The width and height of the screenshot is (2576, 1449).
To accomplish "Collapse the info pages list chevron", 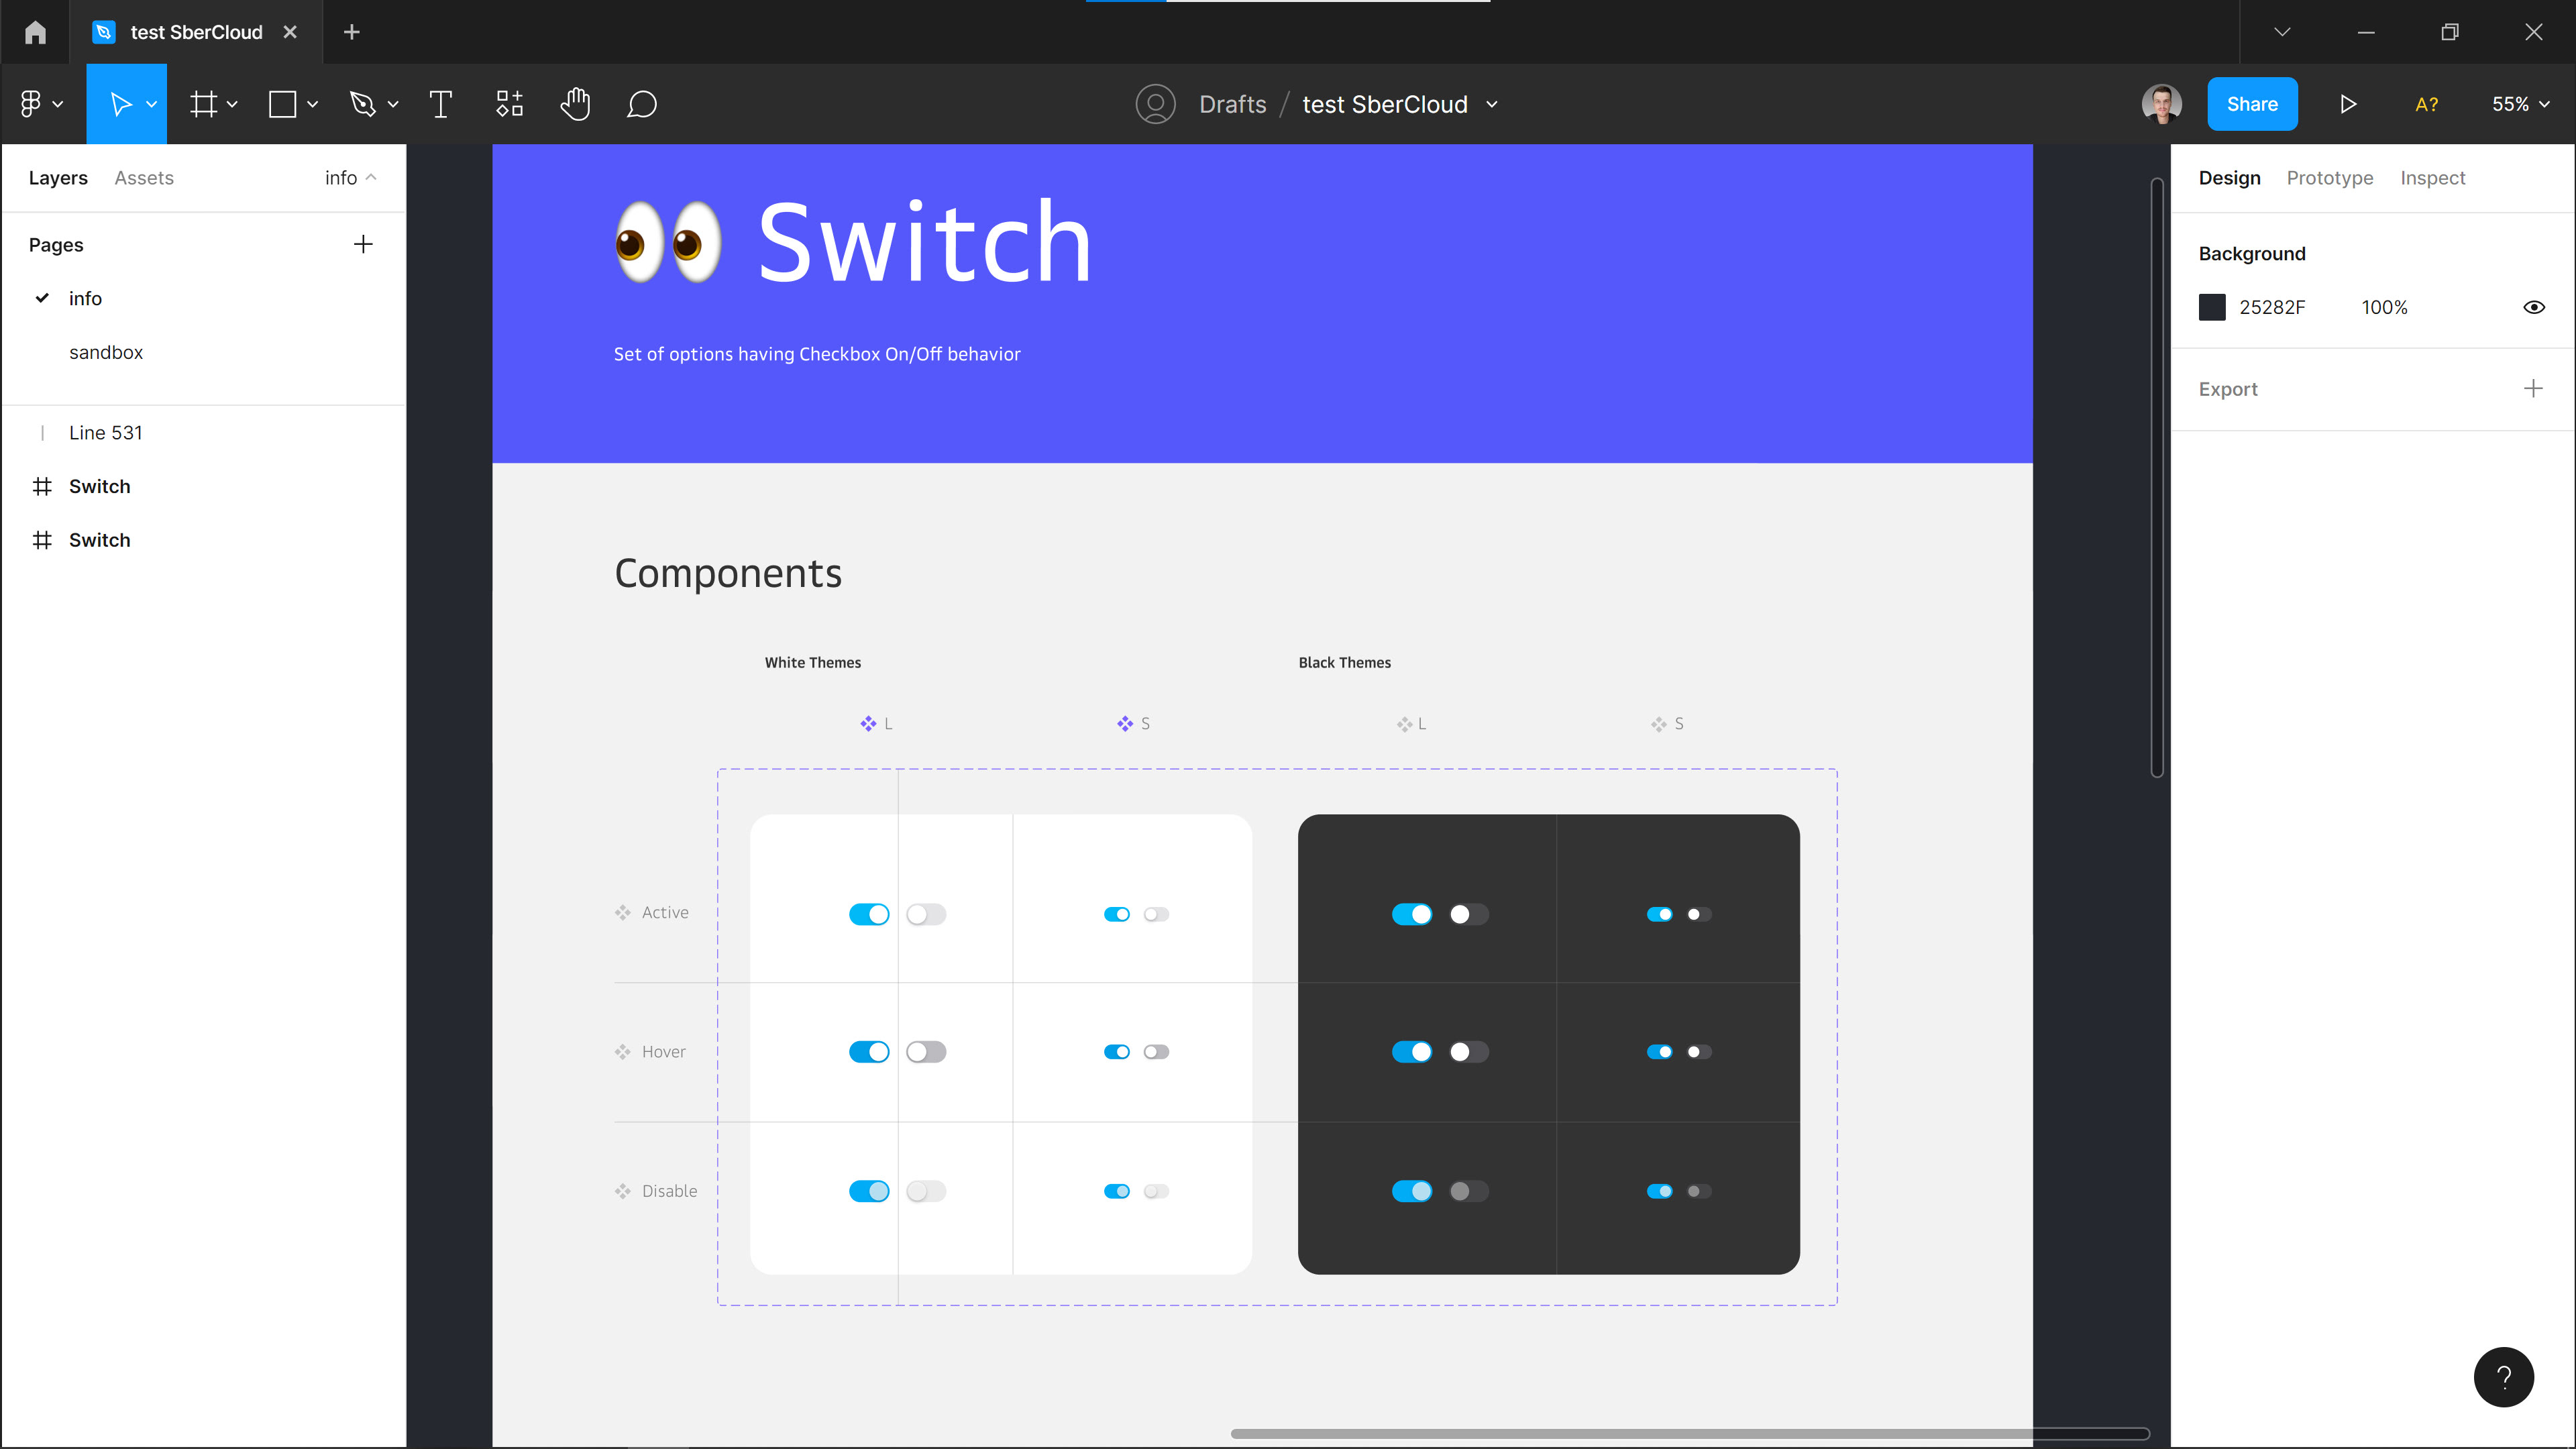I will coord(371,177).
